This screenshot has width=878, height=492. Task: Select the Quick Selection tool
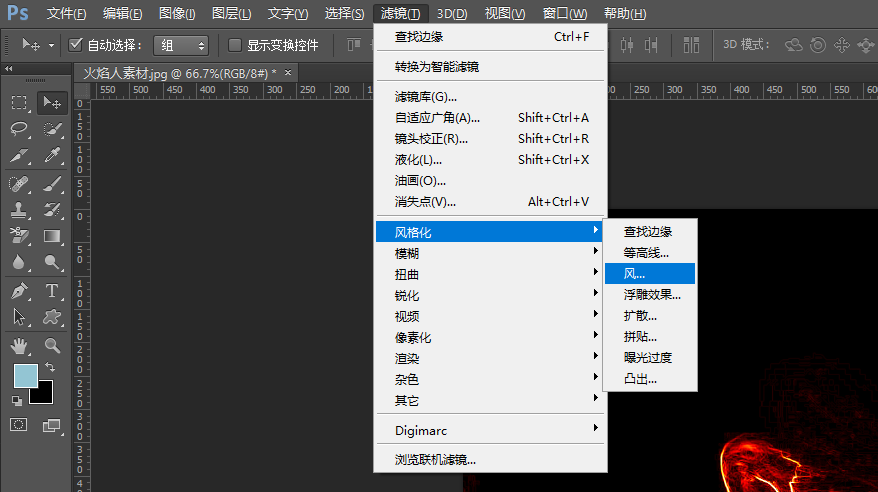[x=52, y=129]
